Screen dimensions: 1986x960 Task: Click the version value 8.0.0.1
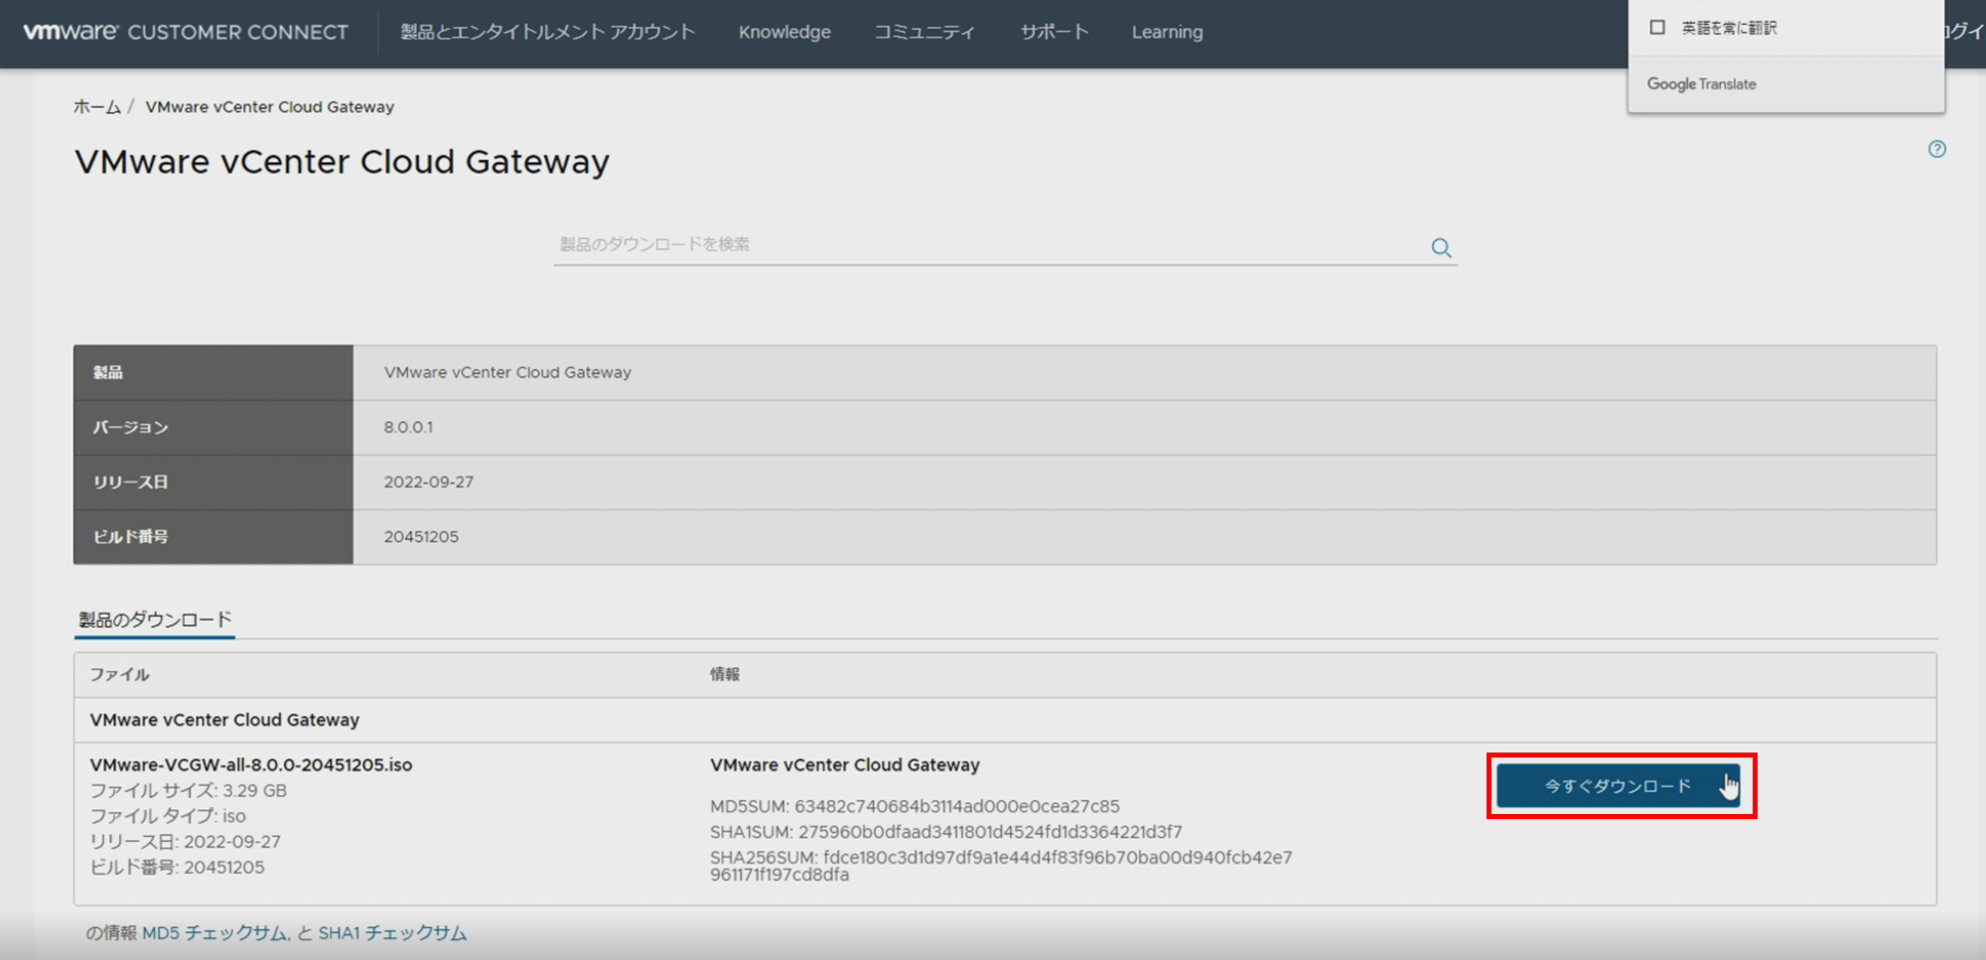408,427
